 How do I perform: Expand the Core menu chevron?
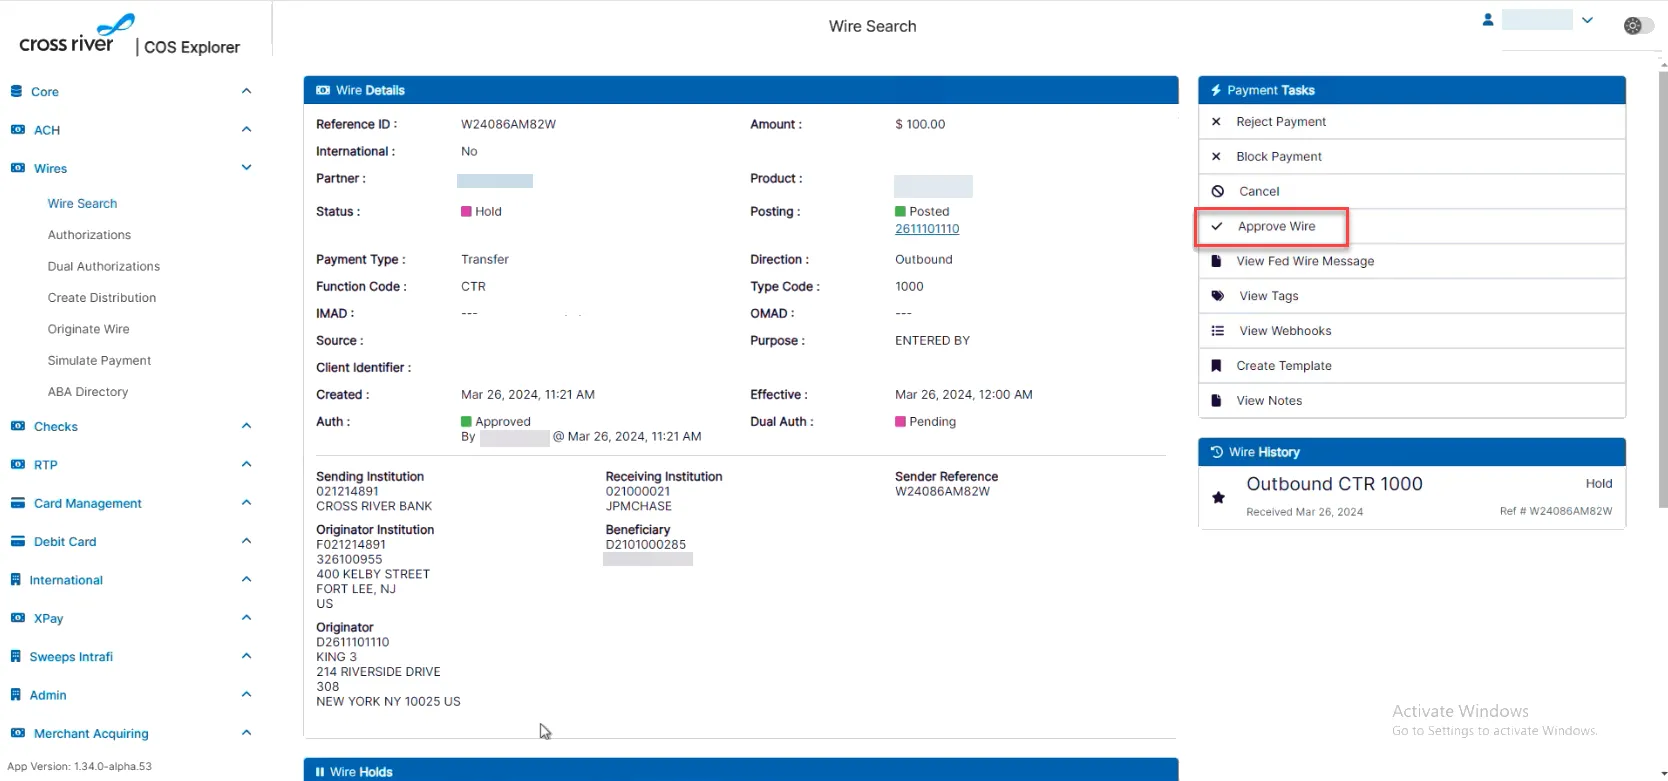pyautogui.click(x=246, y=91)
